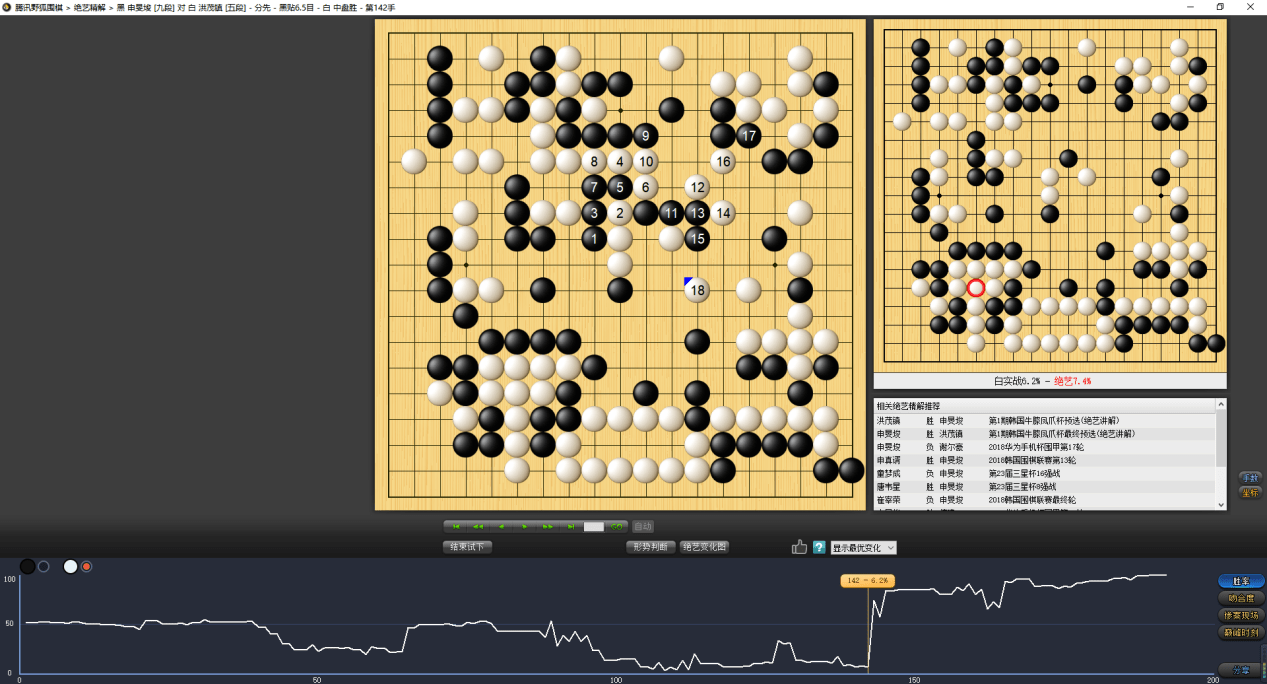Rewind several moves with fast-backward

click(479, 526)
